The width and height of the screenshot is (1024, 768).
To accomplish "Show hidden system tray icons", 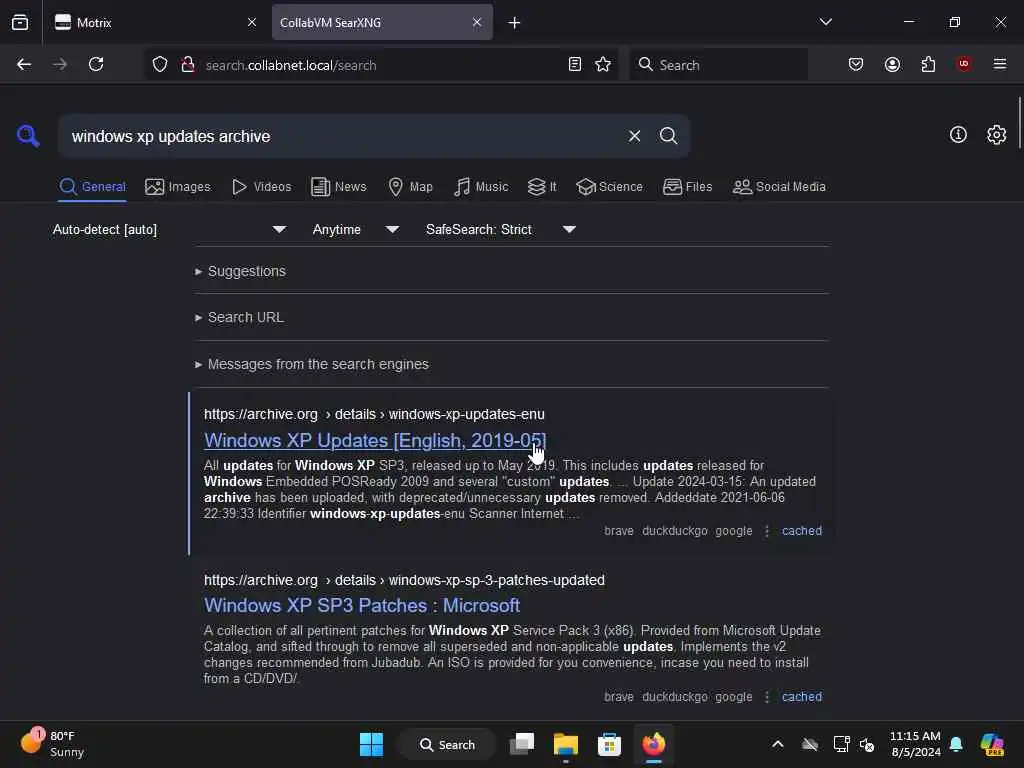I will point(778,744).
